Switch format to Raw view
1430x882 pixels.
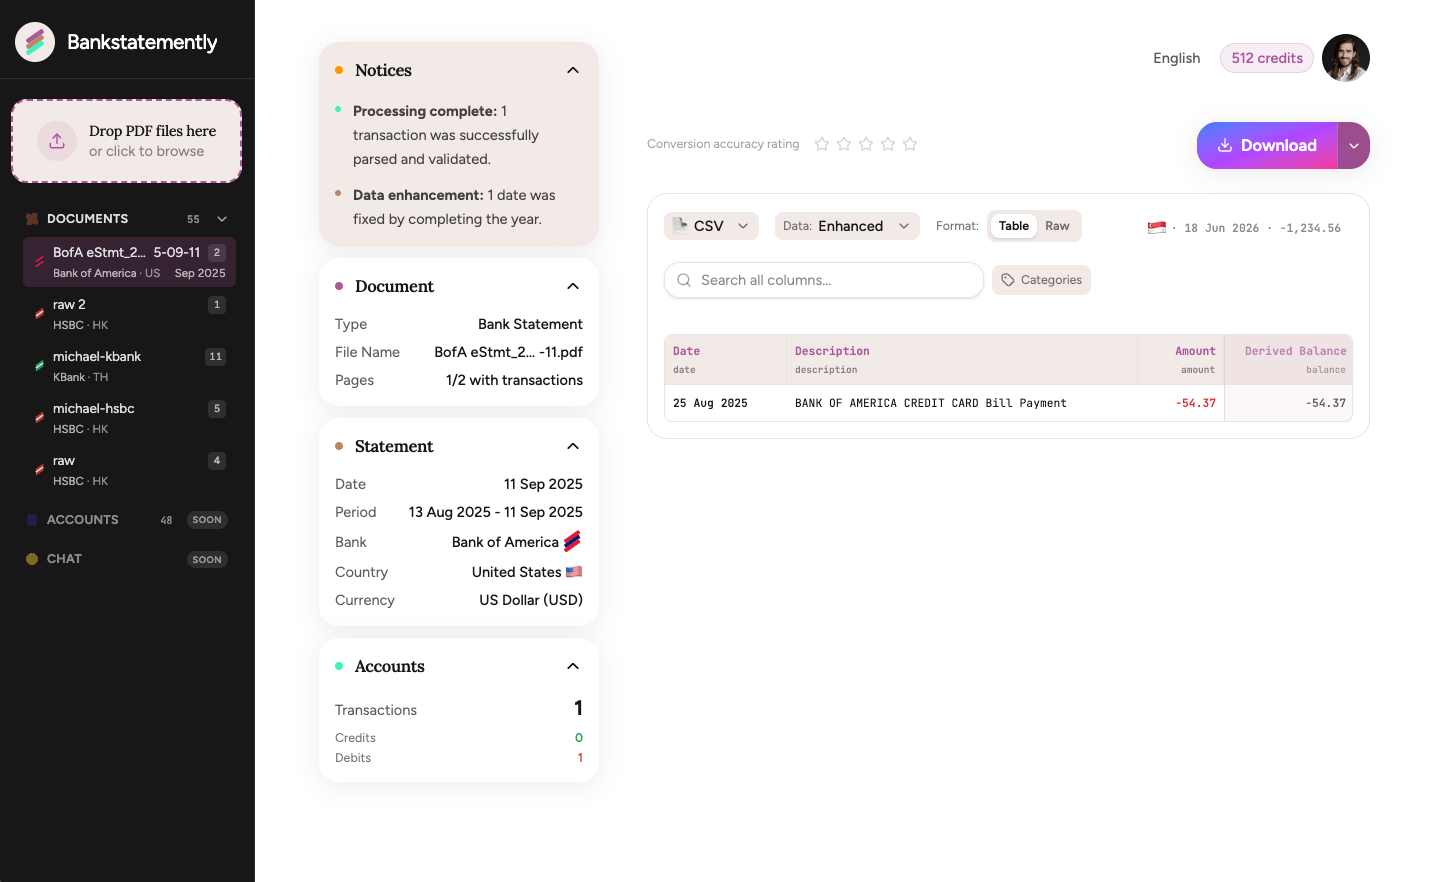coord(1057,226)
